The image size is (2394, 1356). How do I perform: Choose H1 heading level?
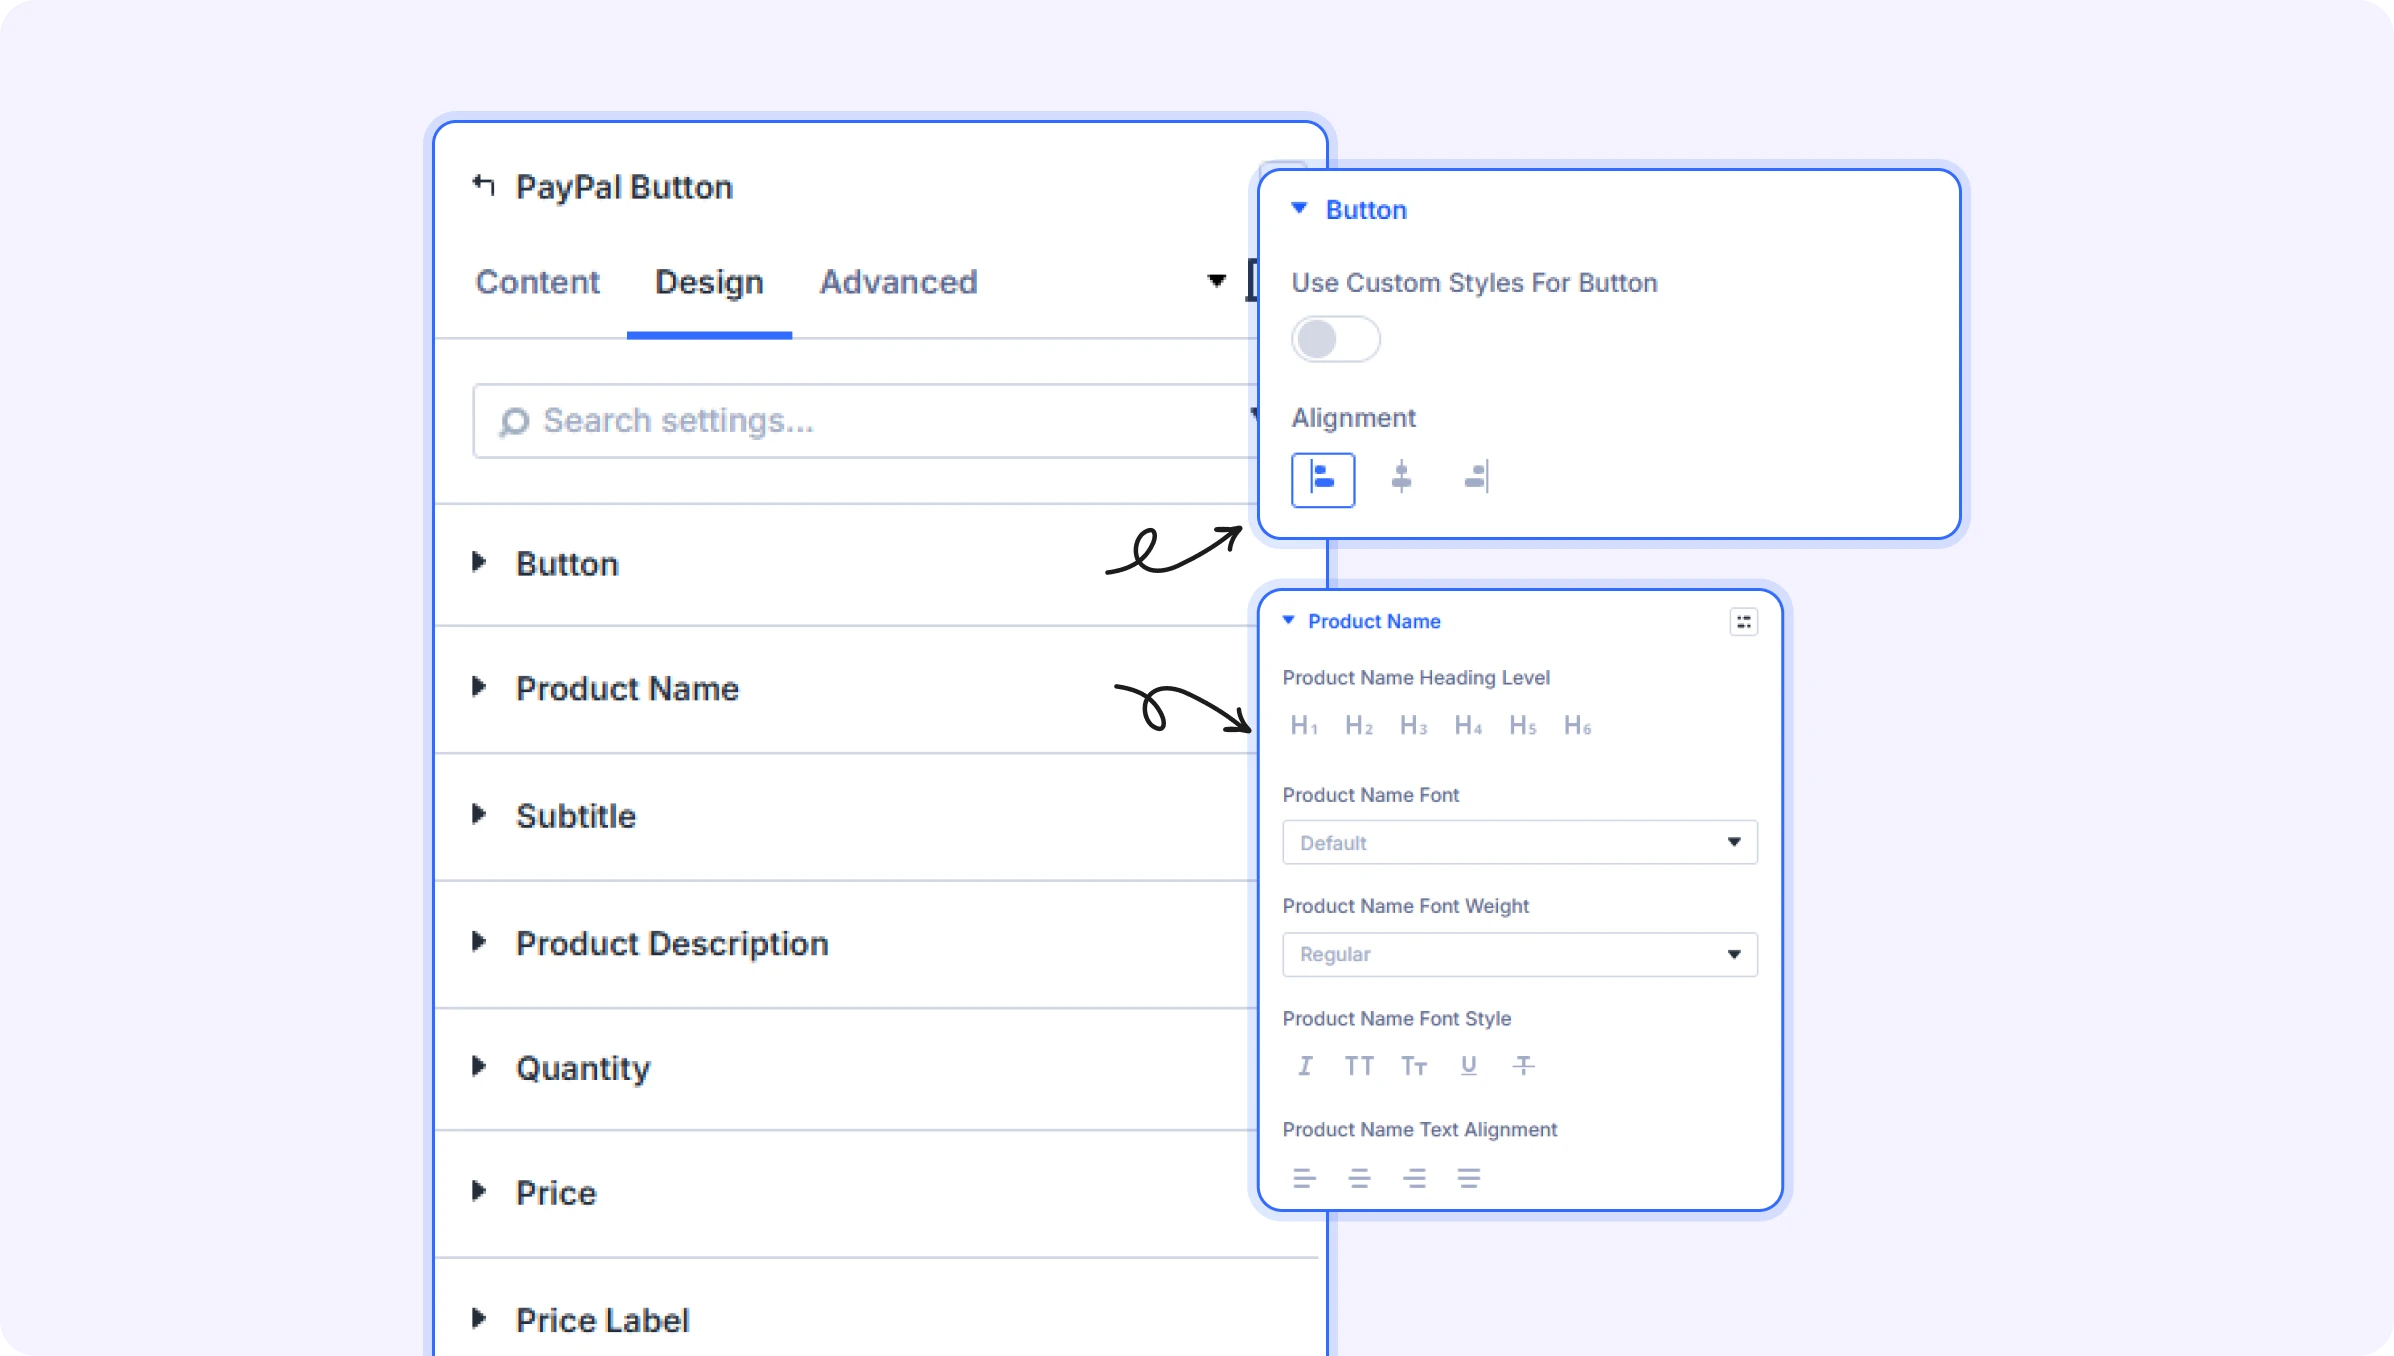[x=1304, y=726]
